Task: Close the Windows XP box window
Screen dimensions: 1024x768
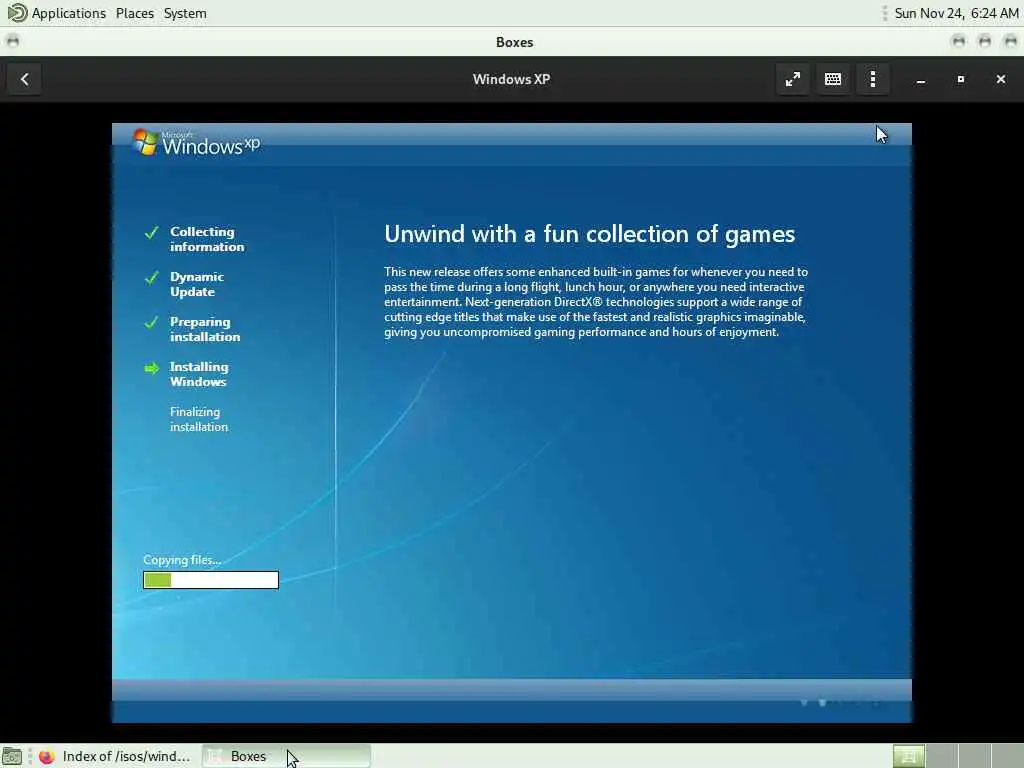Action: click(1000, 80)
